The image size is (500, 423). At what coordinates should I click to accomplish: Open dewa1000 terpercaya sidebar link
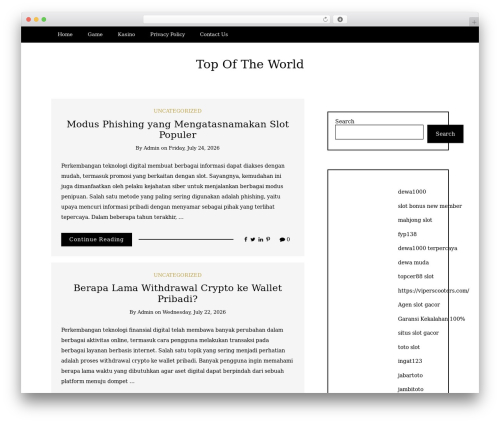[427, 248]
